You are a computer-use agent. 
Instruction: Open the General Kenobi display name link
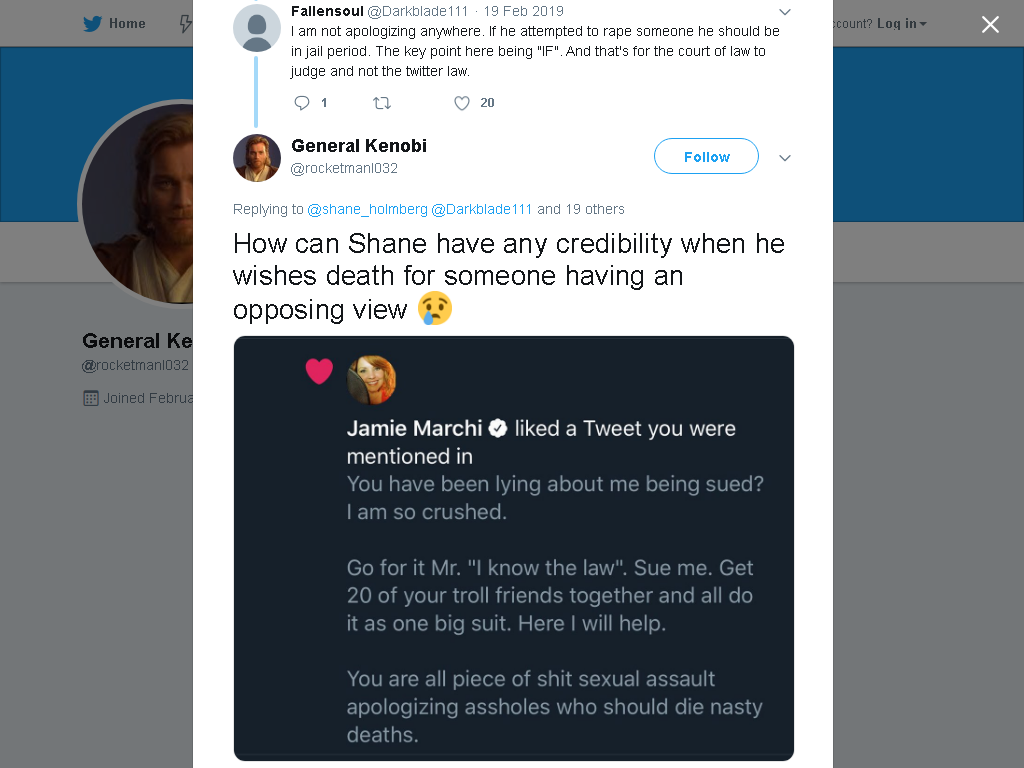pyautogui.click(x=359, y=146)
